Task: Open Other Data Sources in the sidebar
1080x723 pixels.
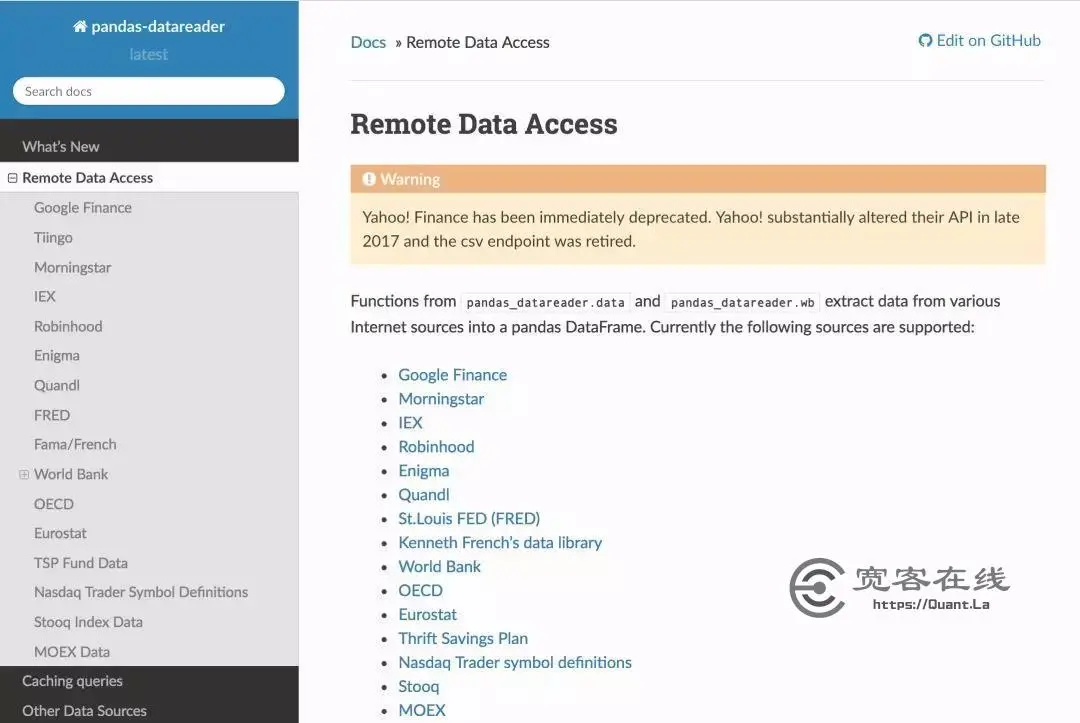Action: pos(84,711)
